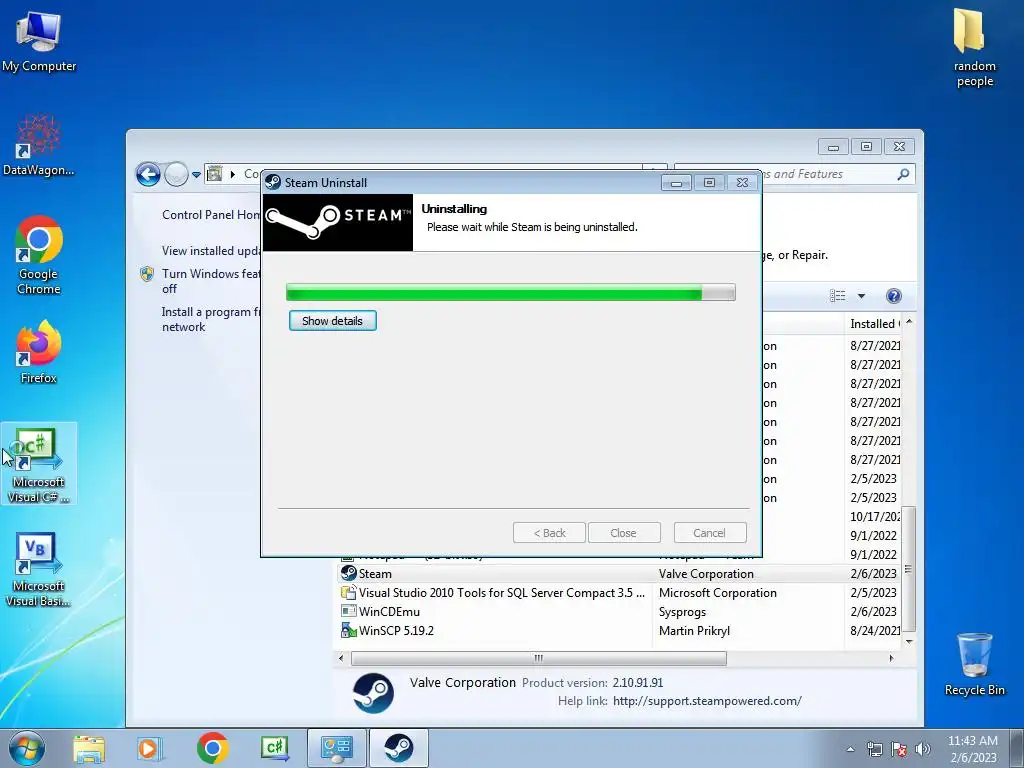Screen dimensions: 1024x768
Task: Open Chrome from the taskbar
Action: 212,748
